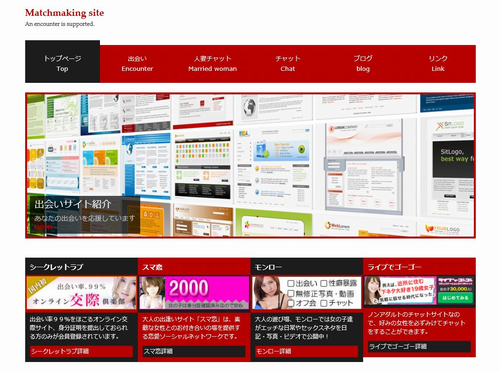
Task: Open the オンライン交際 banner image
Action: tap(82, 293)
